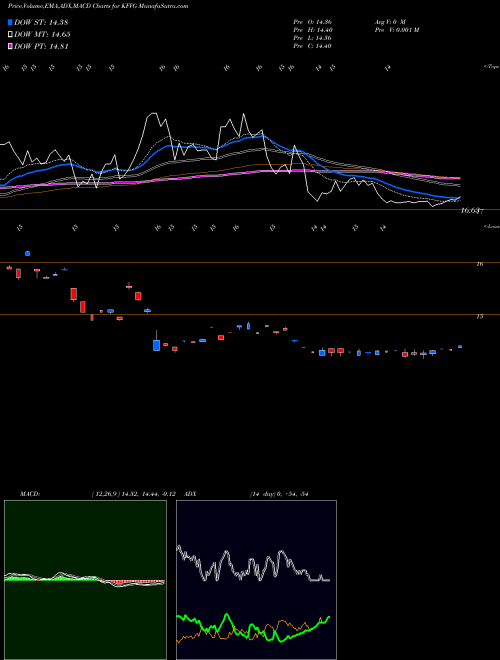The height and width of the screenshot is (660, 500).
Task: Click the magenta DOW PT legend swatch
Action: pos(10,46)
